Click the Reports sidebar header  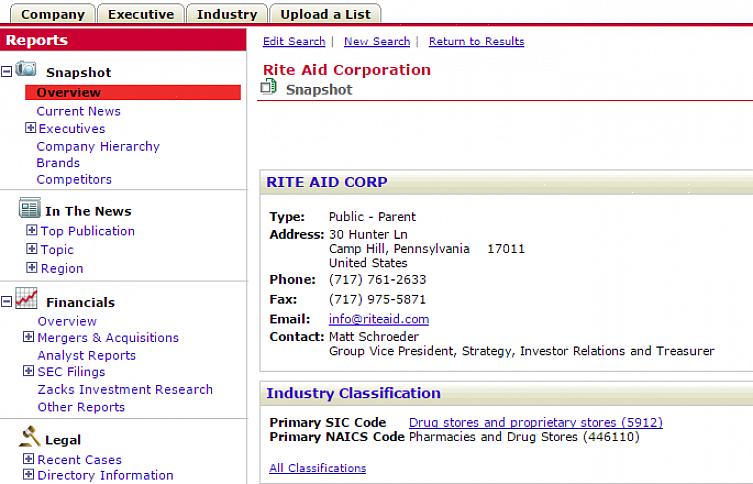[123, 40]
